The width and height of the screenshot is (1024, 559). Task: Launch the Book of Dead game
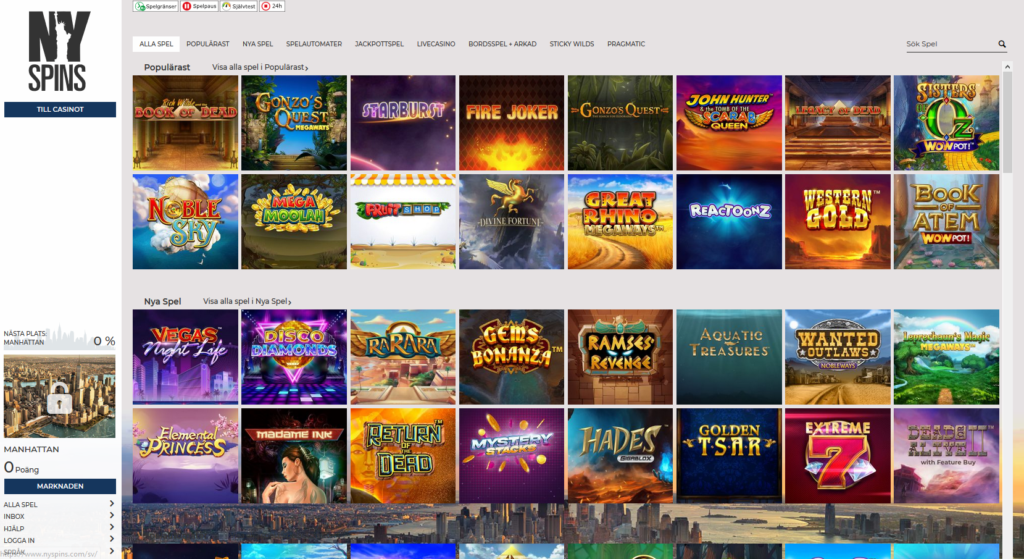[185, 123]
